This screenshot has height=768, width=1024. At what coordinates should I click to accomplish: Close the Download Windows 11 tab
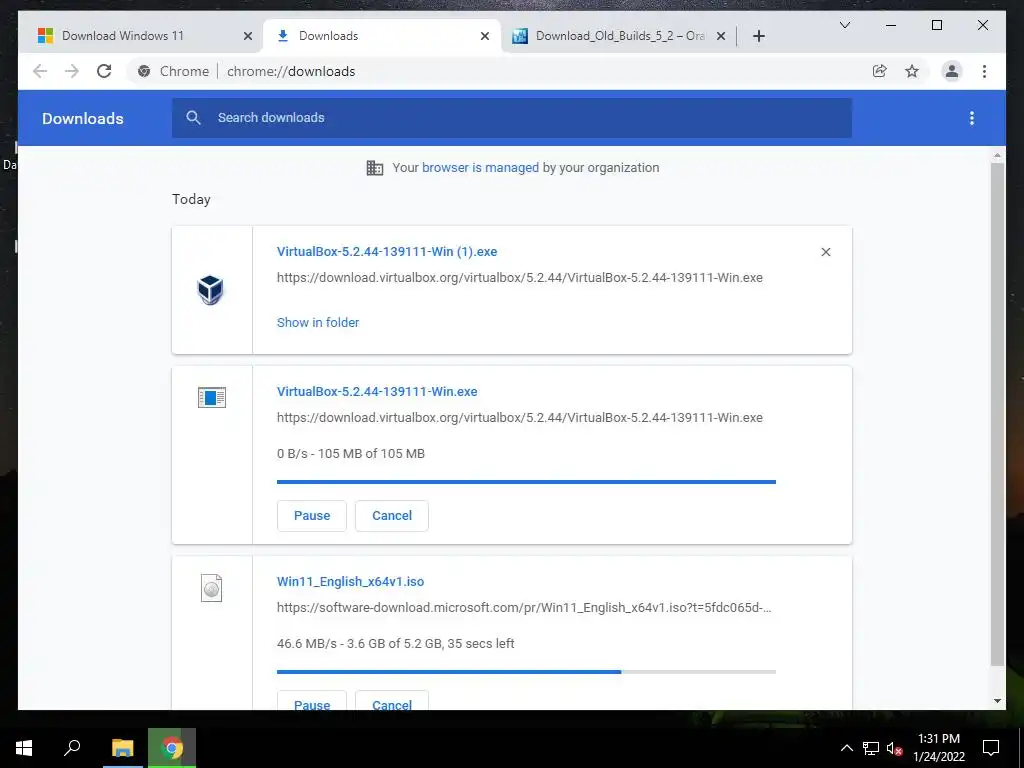click(248, 36)
